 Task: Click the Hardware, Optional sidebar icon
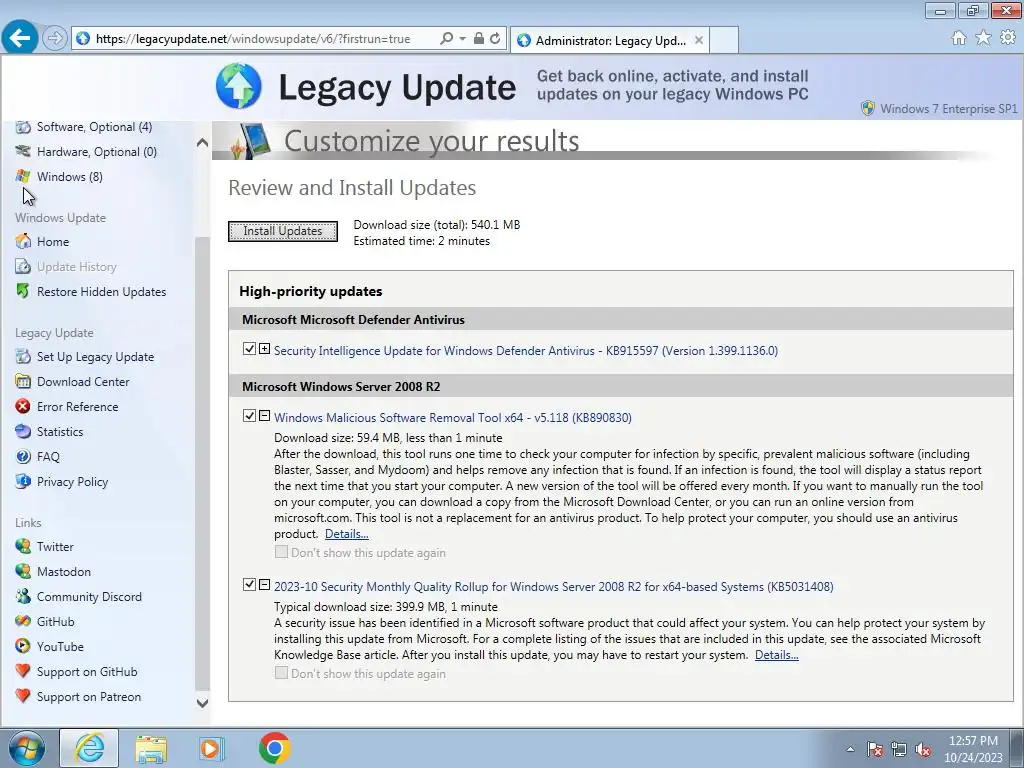point(23,152)
